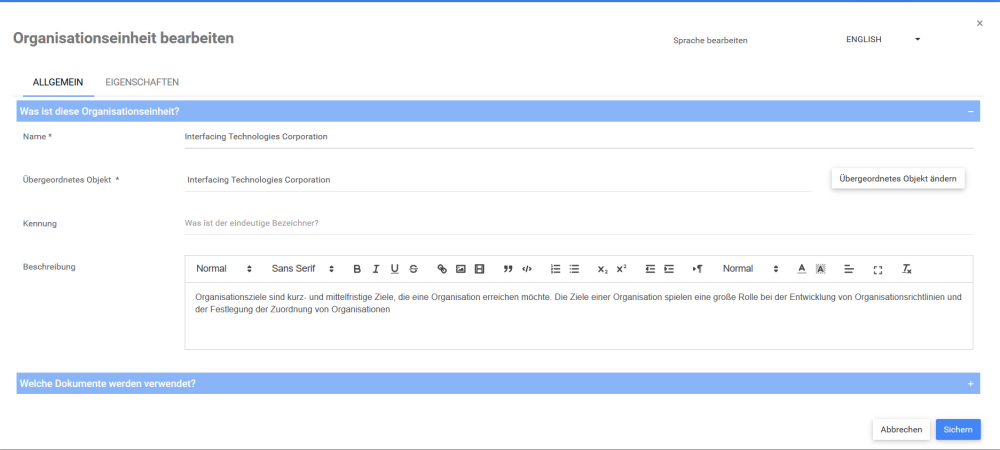Viewport: 1000px width, 450px height.
Task: Insert a hyperlink in the description
Action: (442, 269)
